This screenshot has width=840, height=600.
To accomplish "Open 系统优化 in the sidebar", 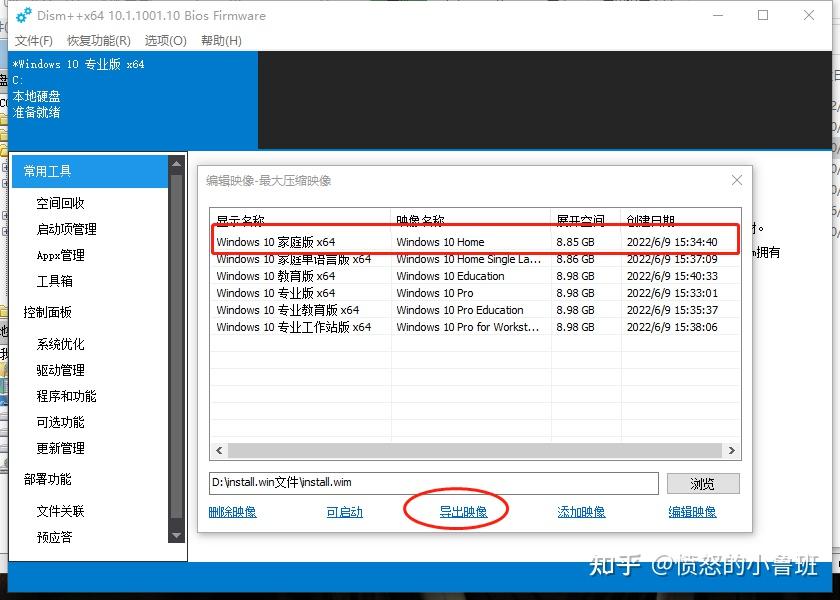I will (61, 344).
